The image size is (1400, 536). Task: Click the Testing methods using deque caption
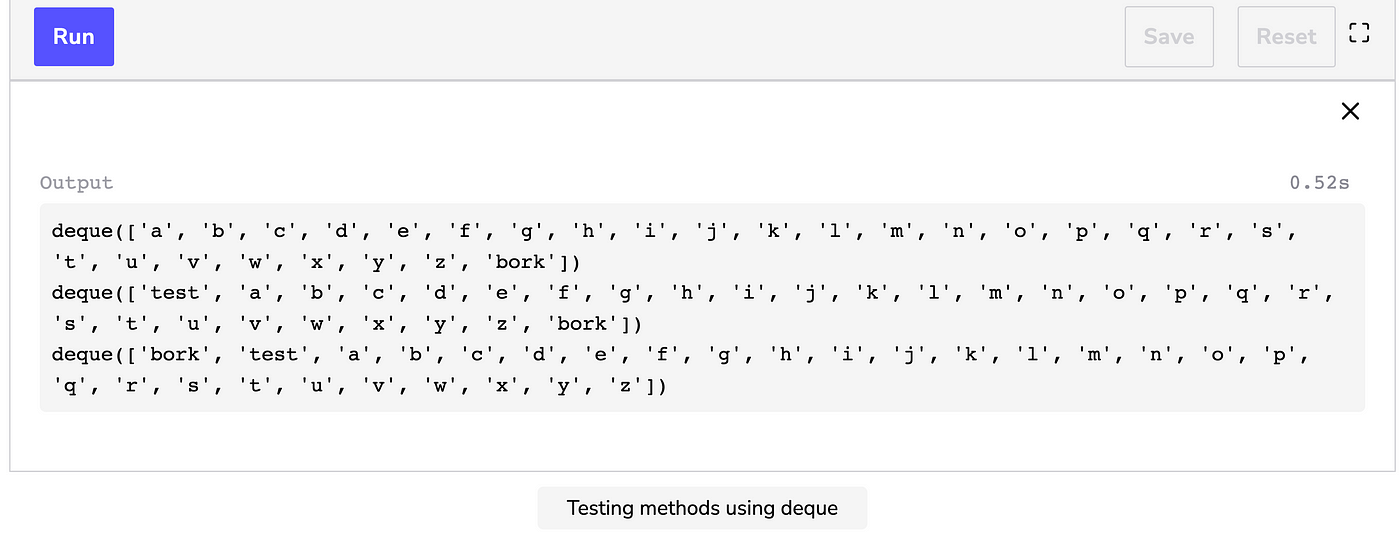tap(702, 508)
